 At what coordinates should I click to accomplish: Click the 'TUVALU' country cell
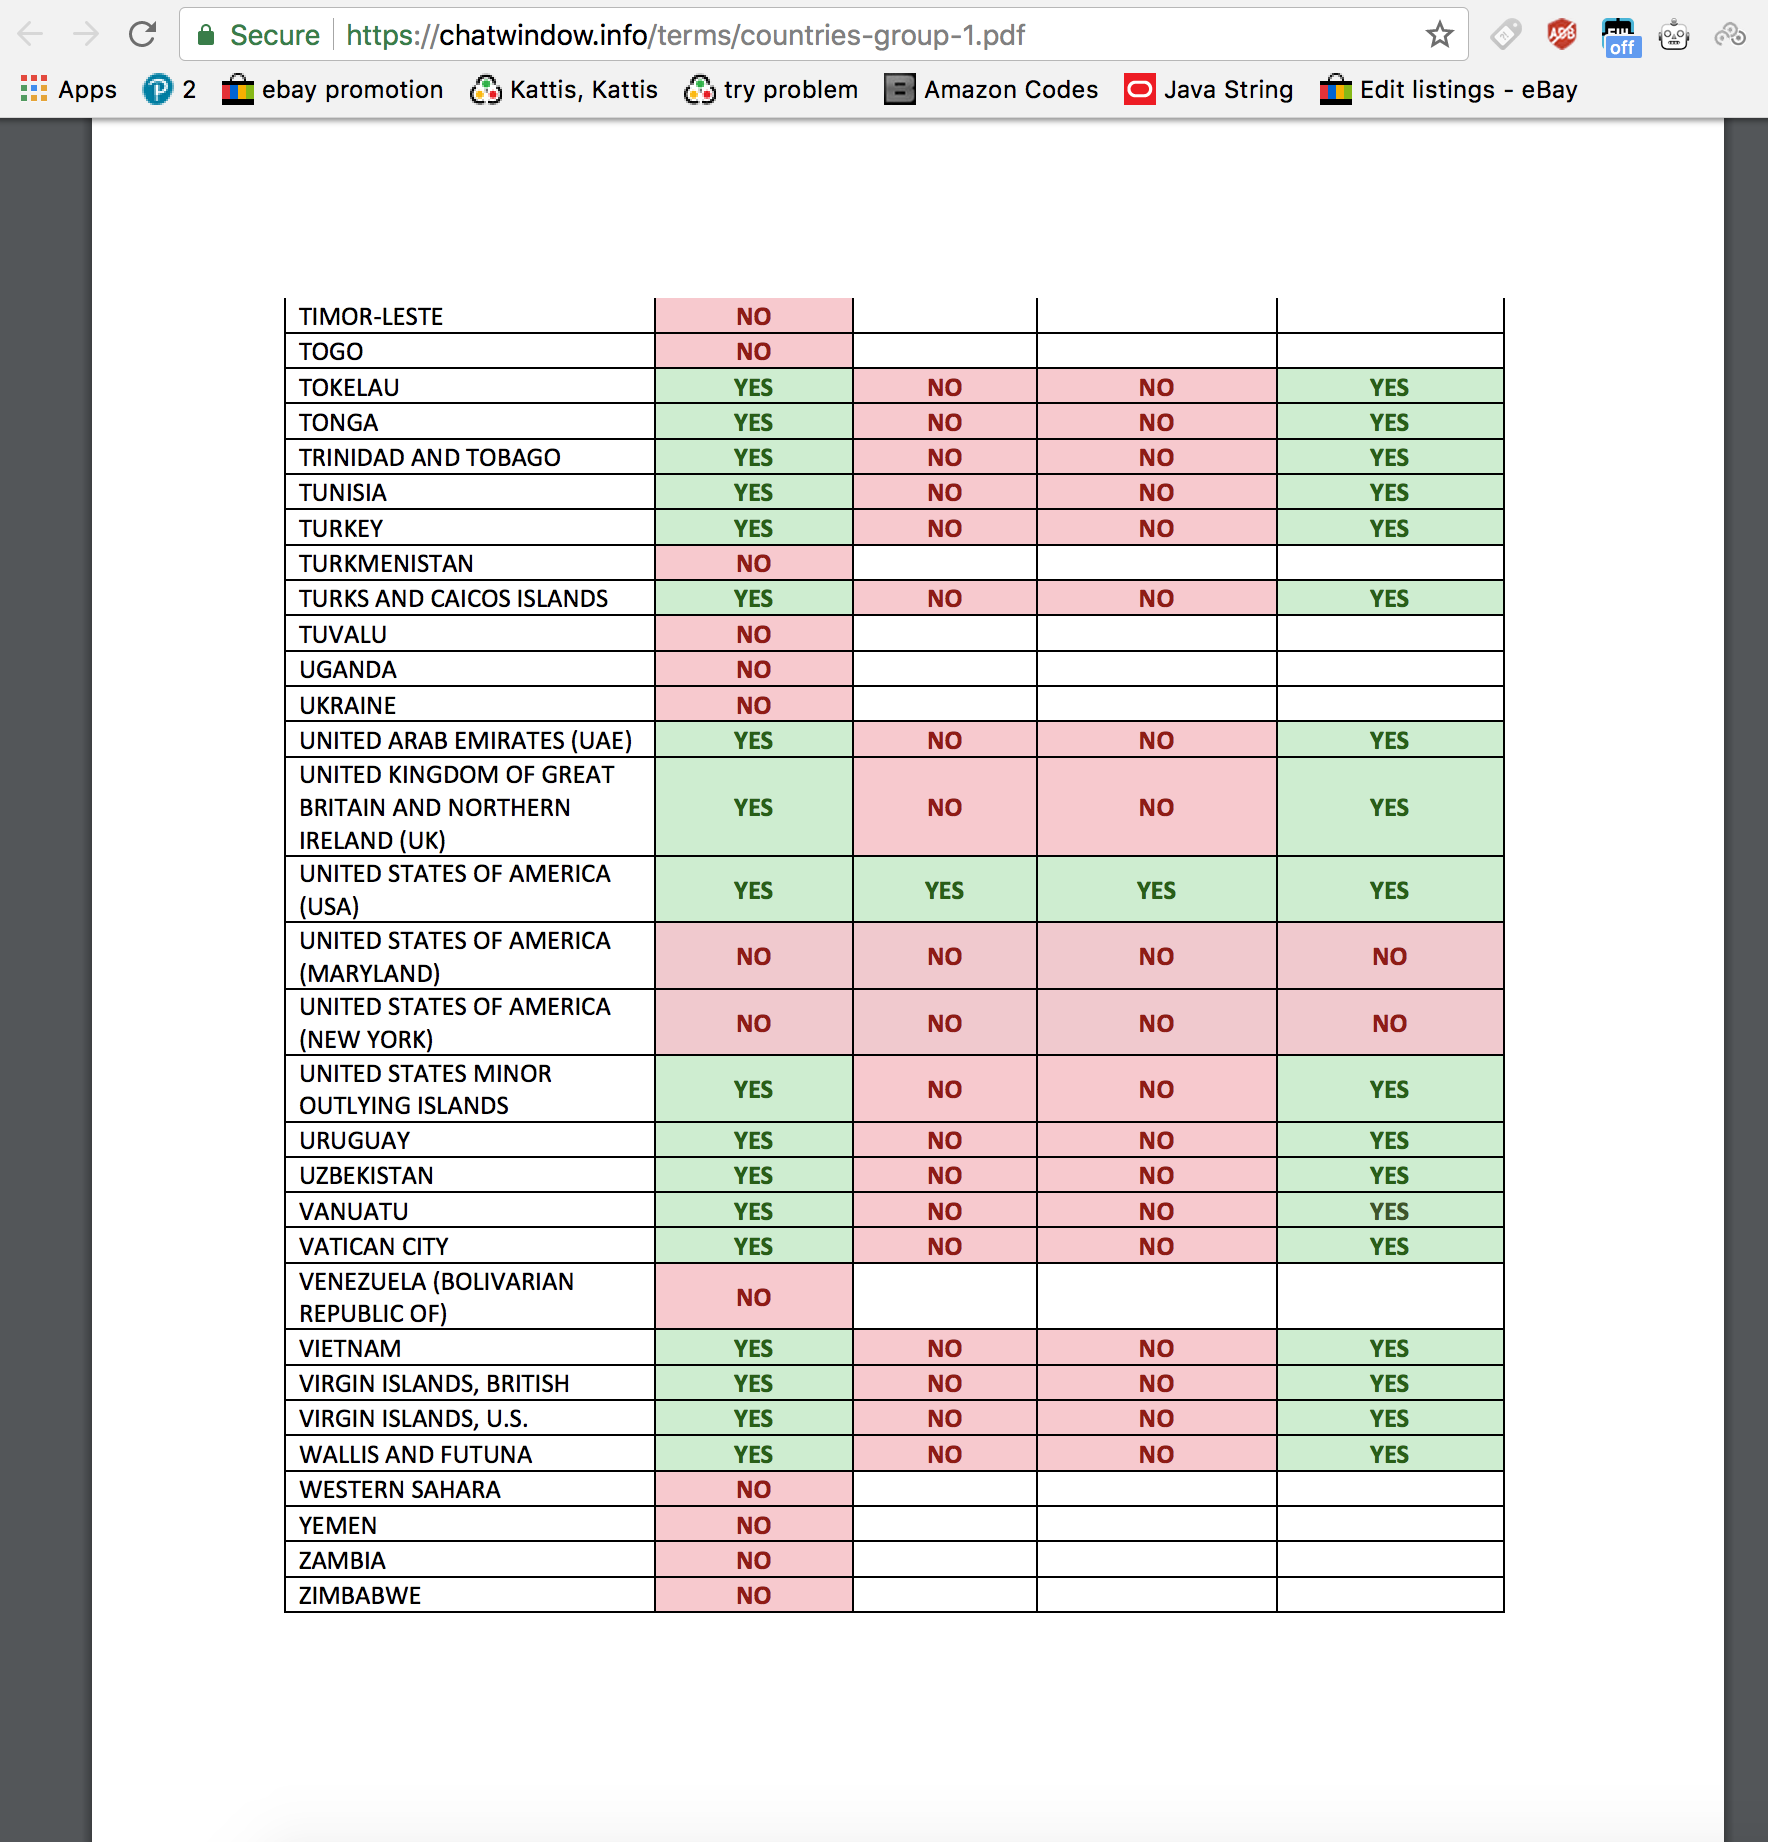click(470, 634)
